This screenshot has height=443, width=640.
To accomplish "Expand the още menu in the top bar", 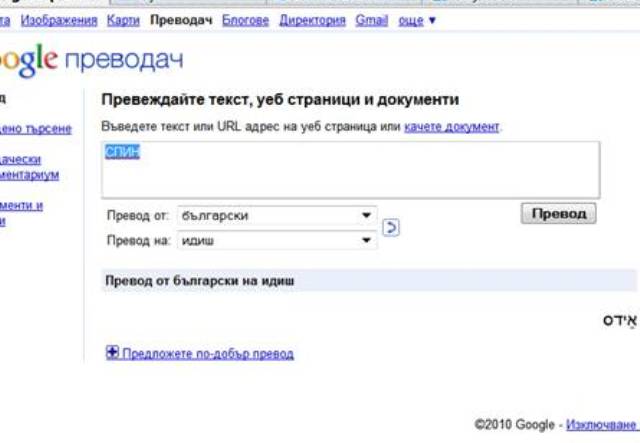I will [417, 19].
